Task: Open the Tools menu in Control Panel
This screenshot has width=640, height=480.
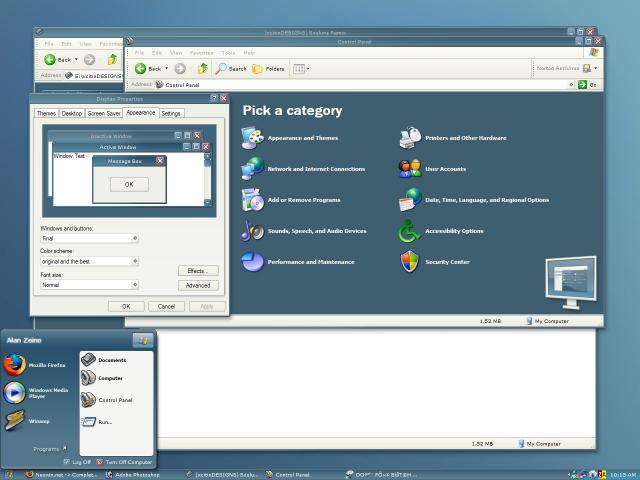Action: click(228, 52)
